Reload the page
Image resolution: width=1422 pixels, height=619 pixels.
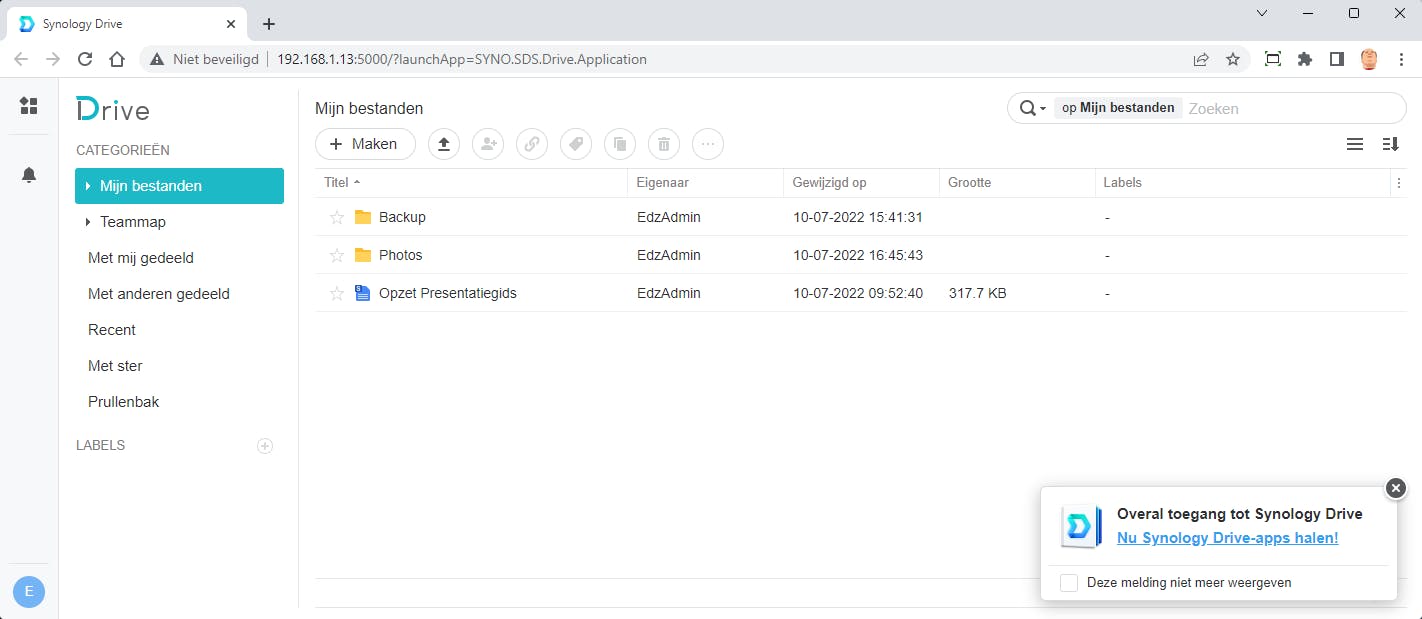point(85,59)
